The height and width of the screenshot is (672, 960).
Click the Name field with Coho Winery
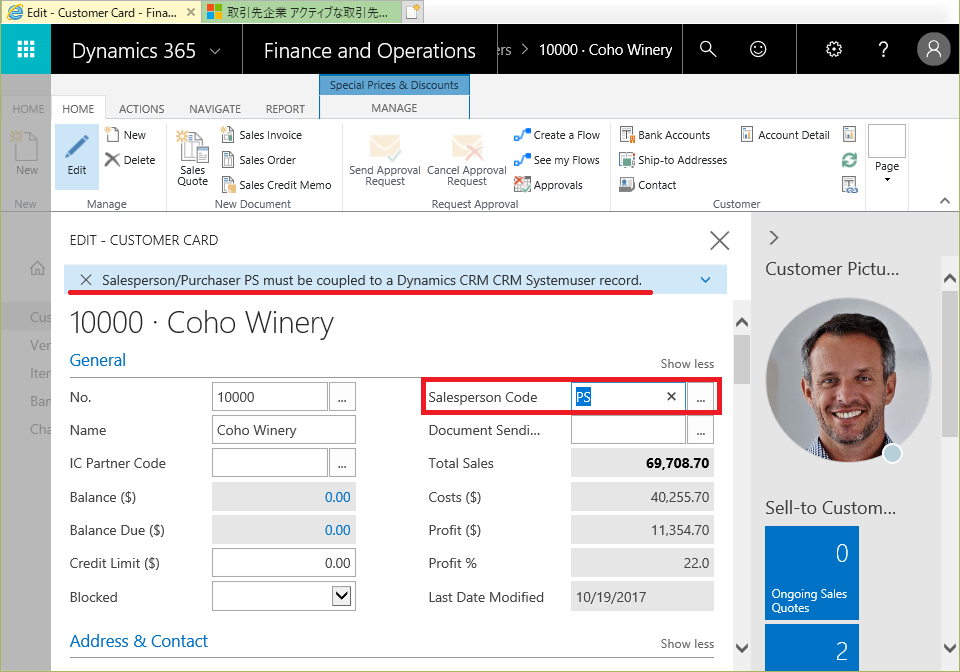pos(283,430)
